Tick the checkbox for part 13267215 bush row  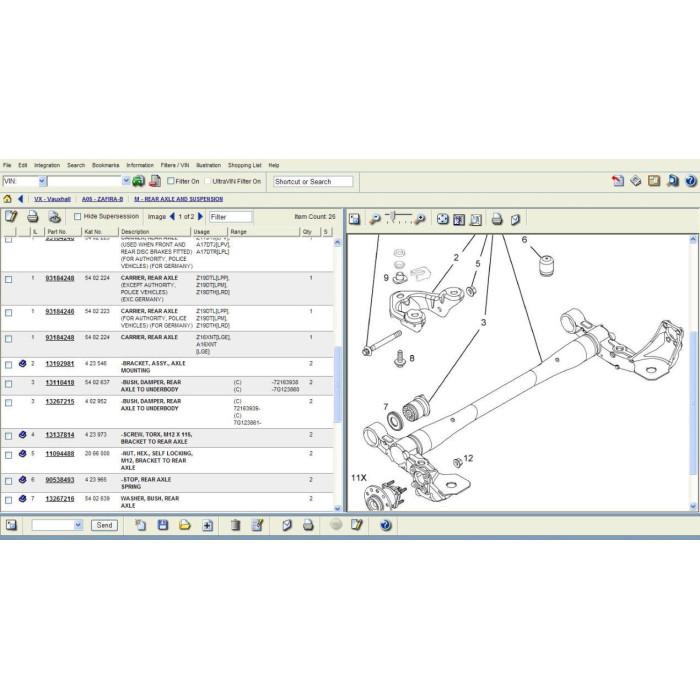pyautogui.click(x=8, y=403)
